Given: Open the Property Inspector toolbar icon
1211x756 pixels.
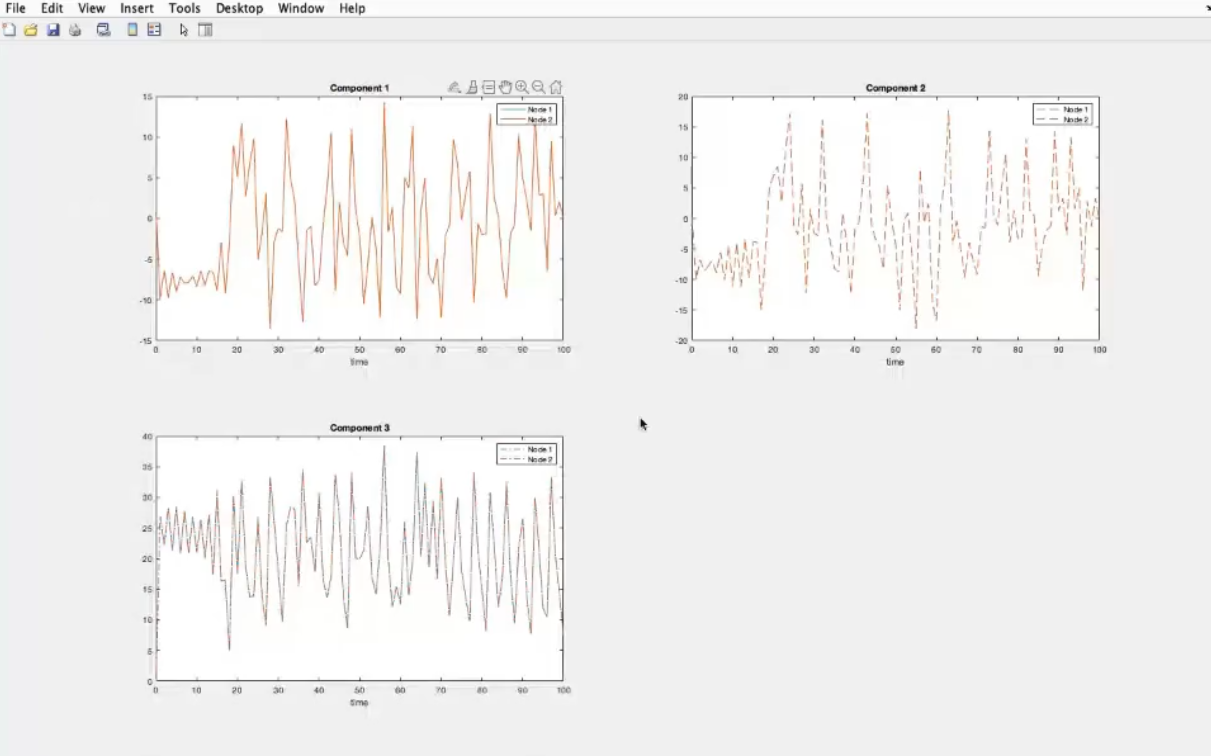Looking at the screenshot, I should (x=206, y=30).
